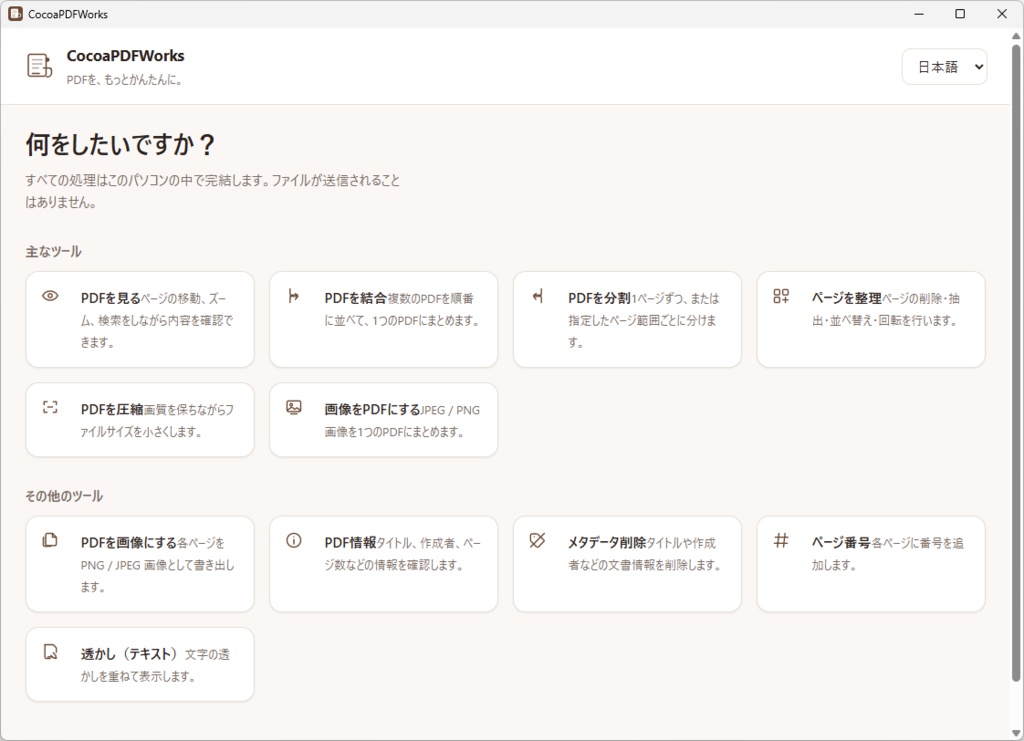The image size is (1024, 741).
Task: Click the CocoaPDFWorks header title text
Action: tap(125, 56)
